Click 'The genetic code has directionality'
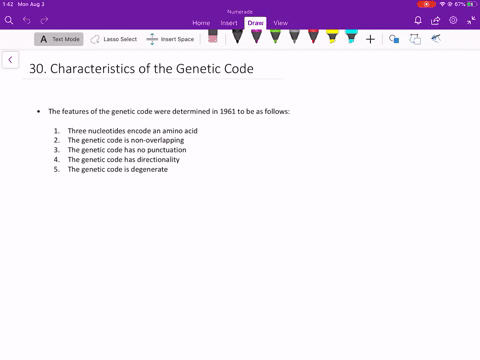Screen dimensions: 480x360 (124, 160)
